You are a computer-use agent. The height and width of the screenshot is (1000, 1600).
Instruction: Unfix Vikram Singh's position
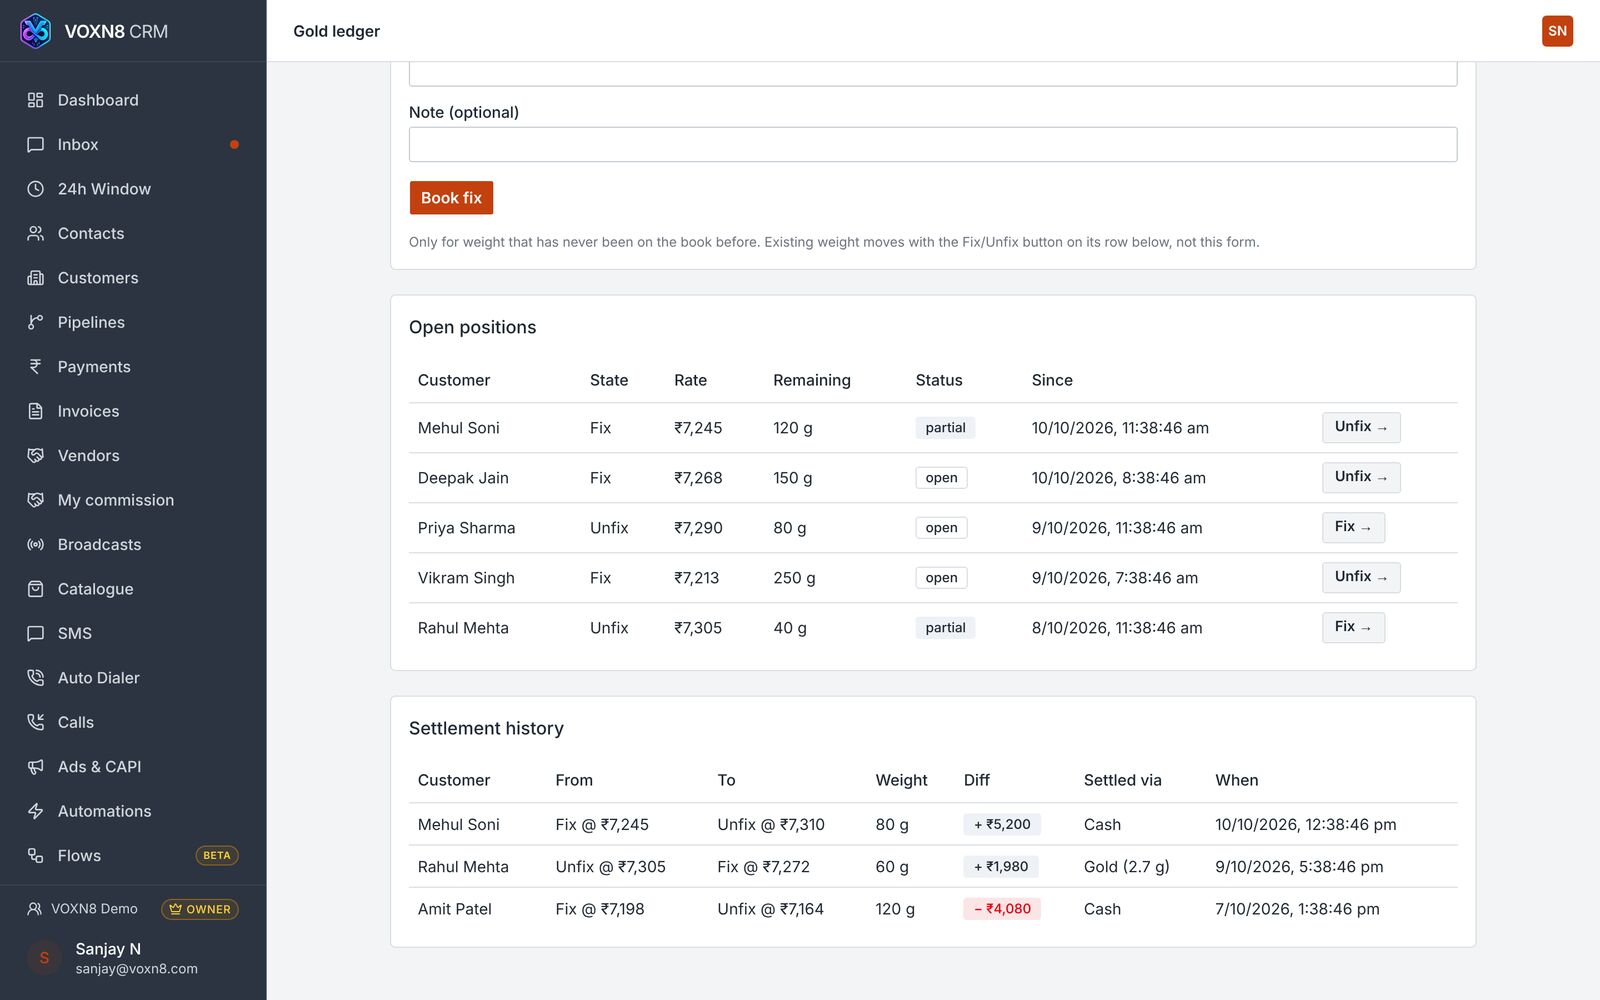1361,577
